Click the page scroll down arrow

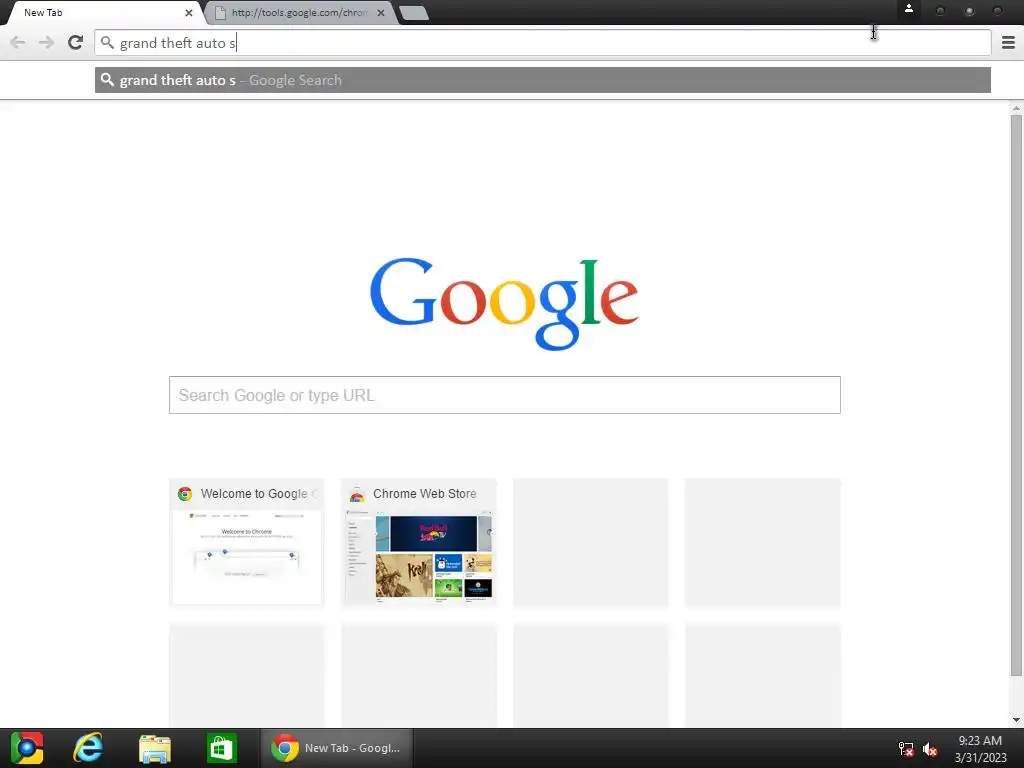pos(1016,720)
